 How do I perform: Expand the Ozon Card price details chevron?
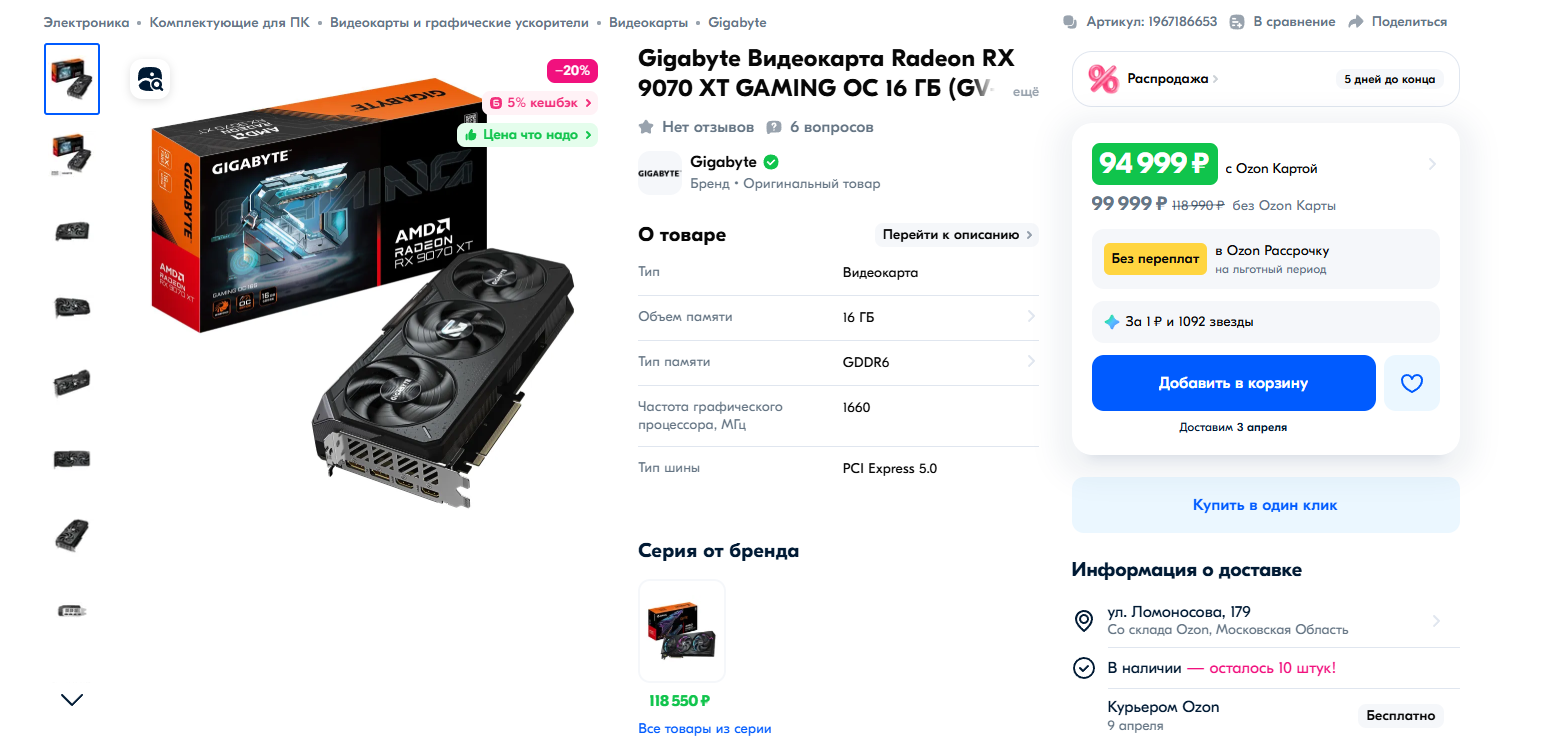pos(1432,164)
